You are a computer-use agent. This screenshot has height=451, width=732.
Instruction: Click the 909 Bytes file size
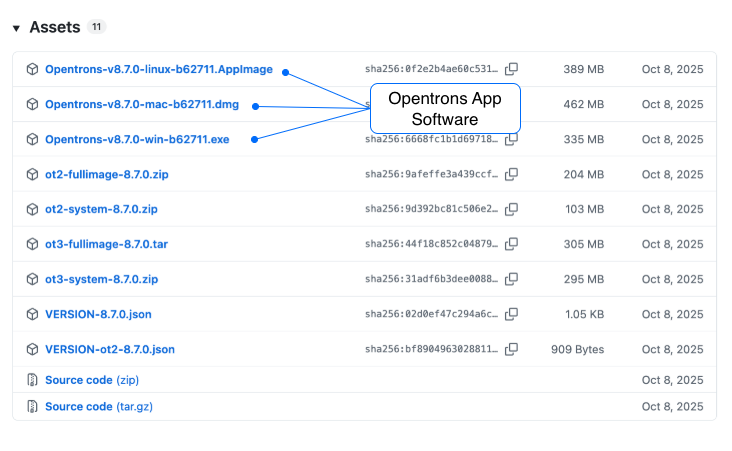click(x=577, y=349)
